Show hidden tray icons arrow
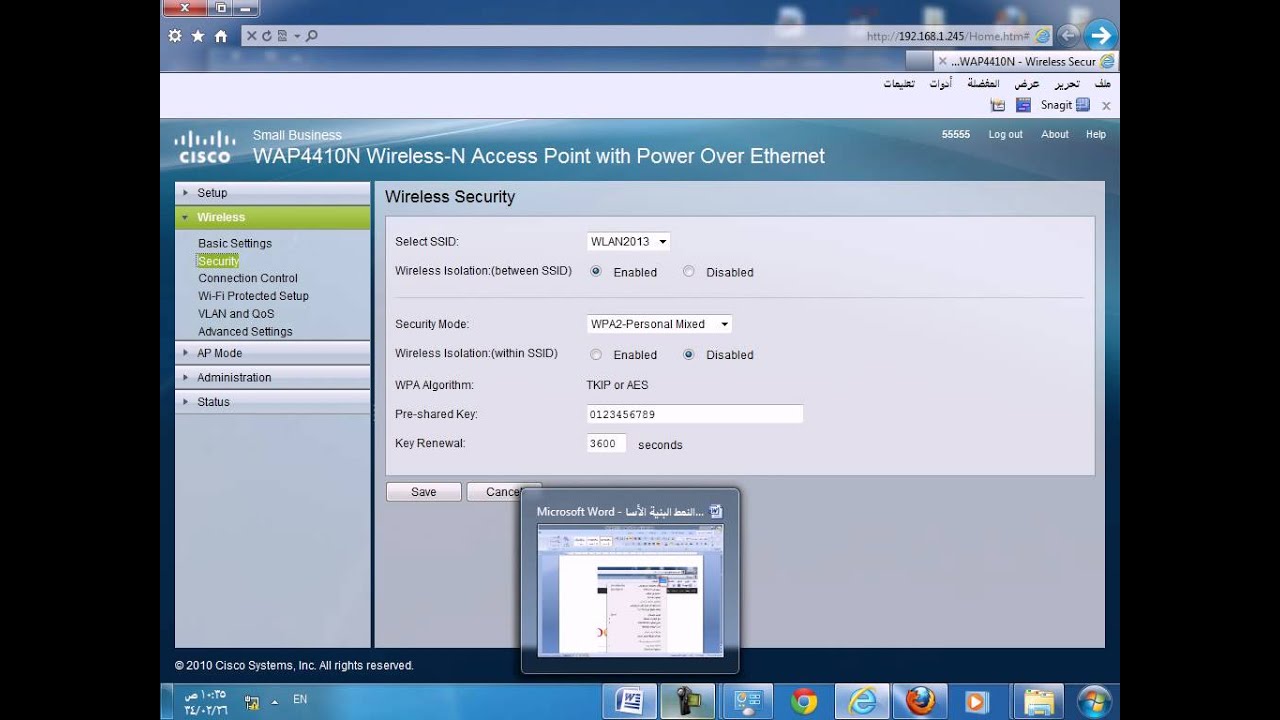 tap(275, 702)
